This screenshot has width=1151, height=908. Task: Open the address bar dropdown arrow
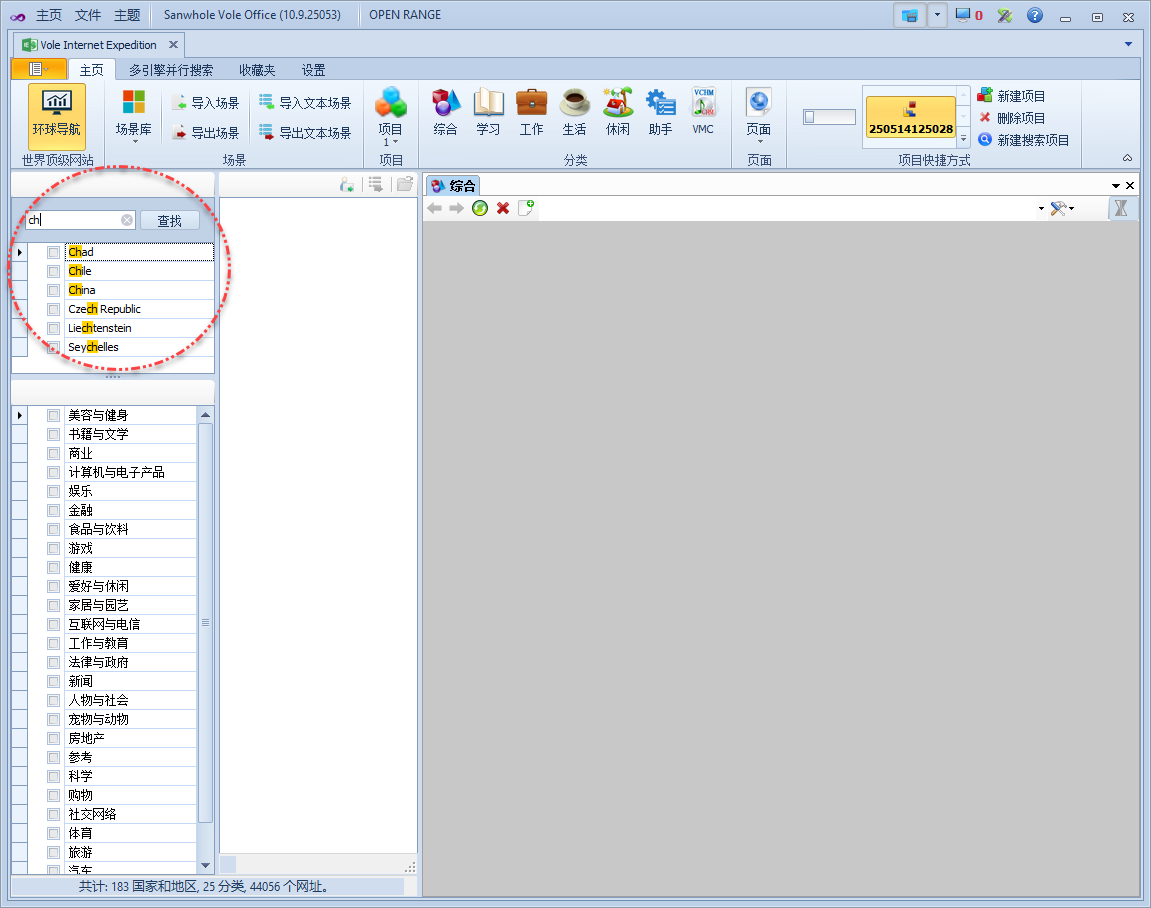coord(1041,208)
